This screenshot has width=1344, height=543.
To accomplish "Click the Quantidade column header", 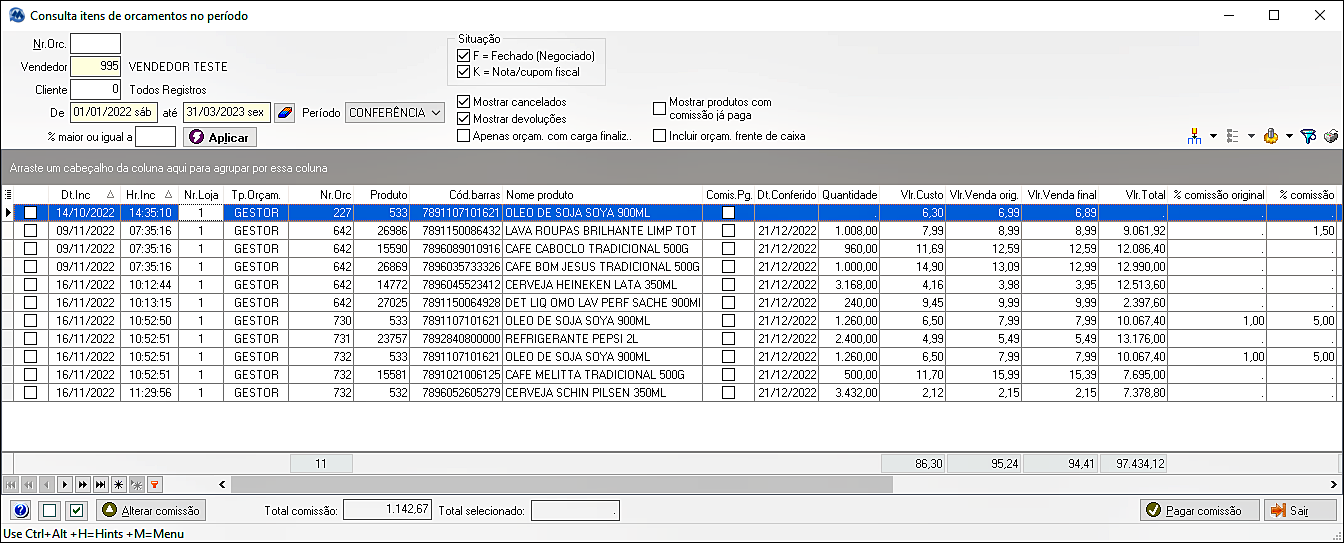I will click(x=849, y=194).
